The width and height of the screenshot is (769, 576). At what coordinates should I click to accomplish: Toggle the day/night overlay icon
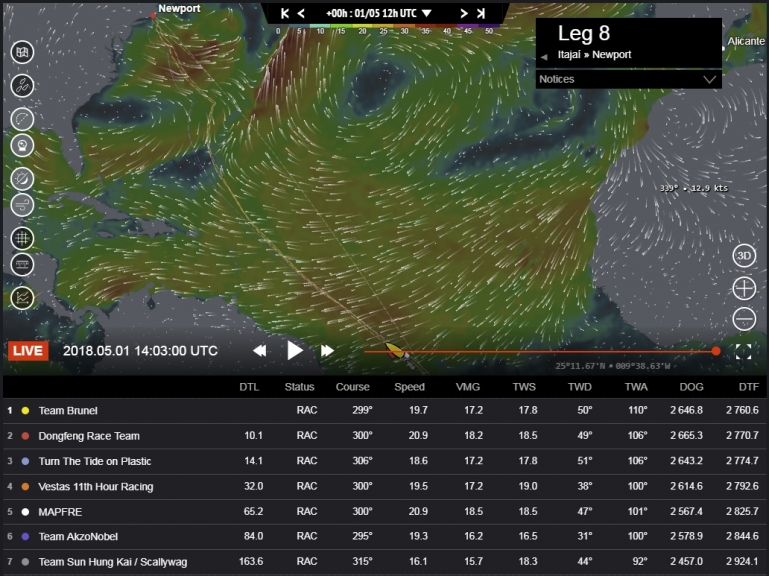coord(22,179)
